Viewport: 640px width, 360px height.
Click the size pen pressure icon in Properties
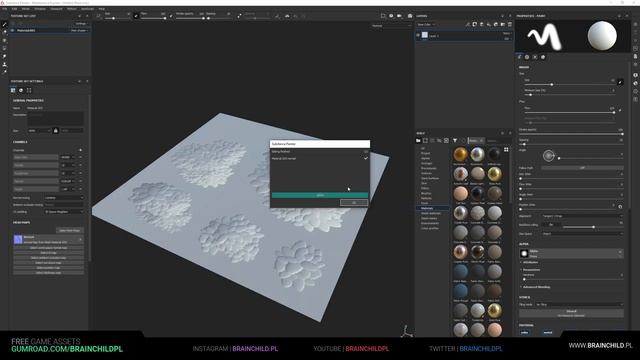tap(620, 82)
